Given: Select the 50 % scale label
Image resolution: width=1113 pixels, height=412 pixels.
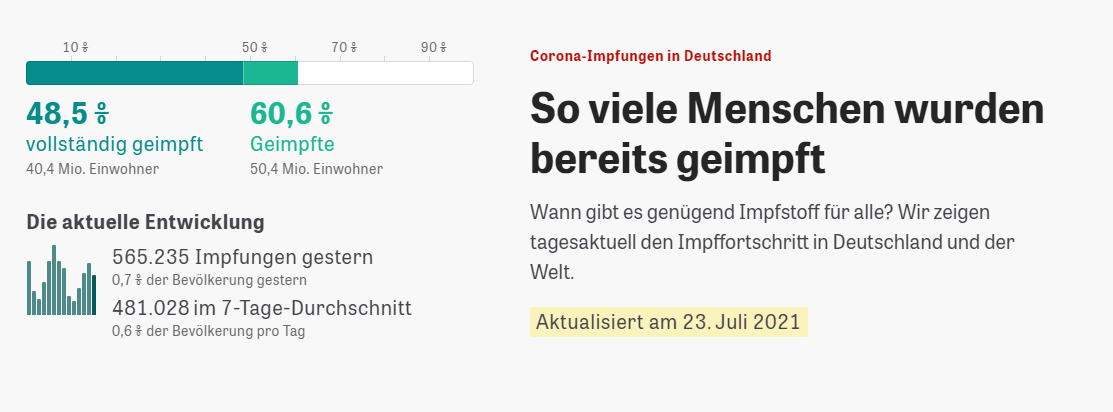Looking at the screenshot, I should [x=255, y=47].
